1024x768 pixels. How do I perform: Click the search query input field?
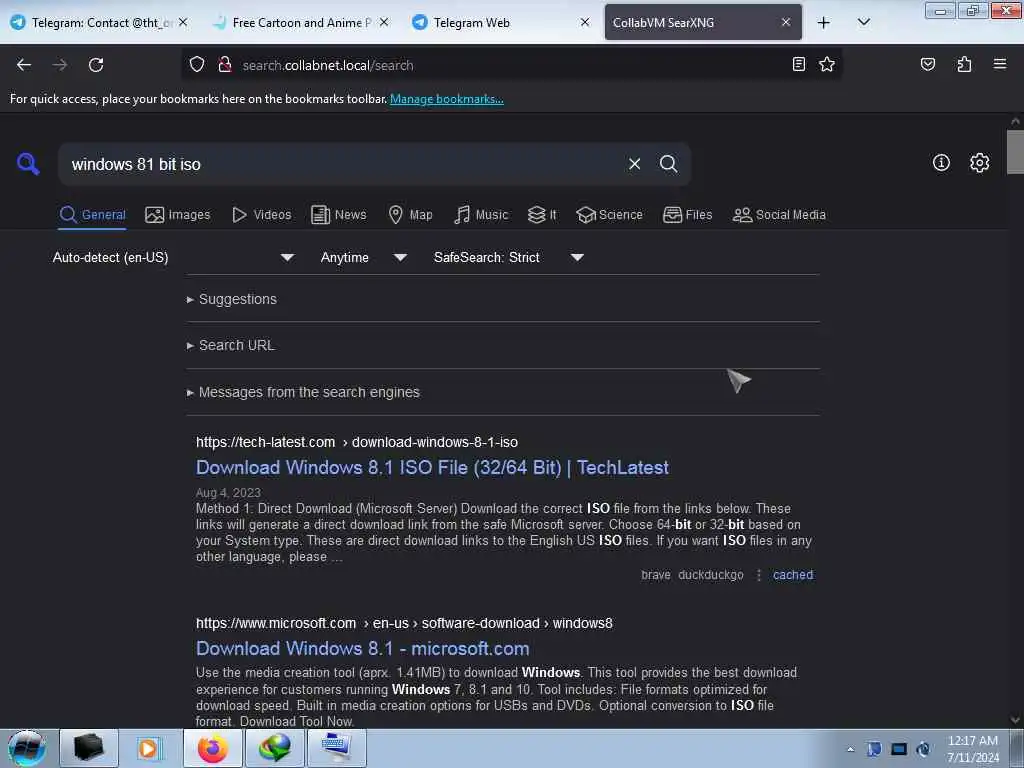[343, 164]
